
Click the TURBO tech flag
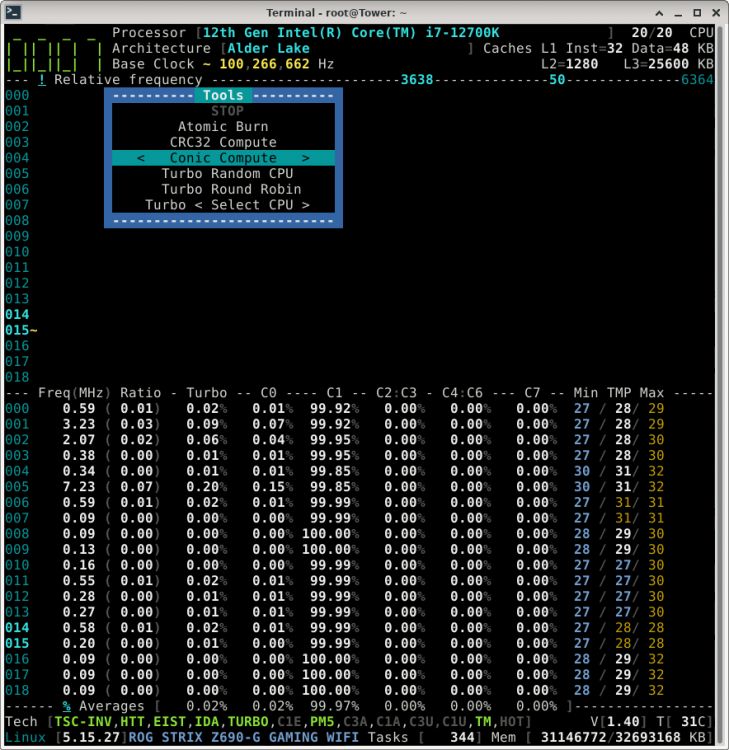(248, 722)
